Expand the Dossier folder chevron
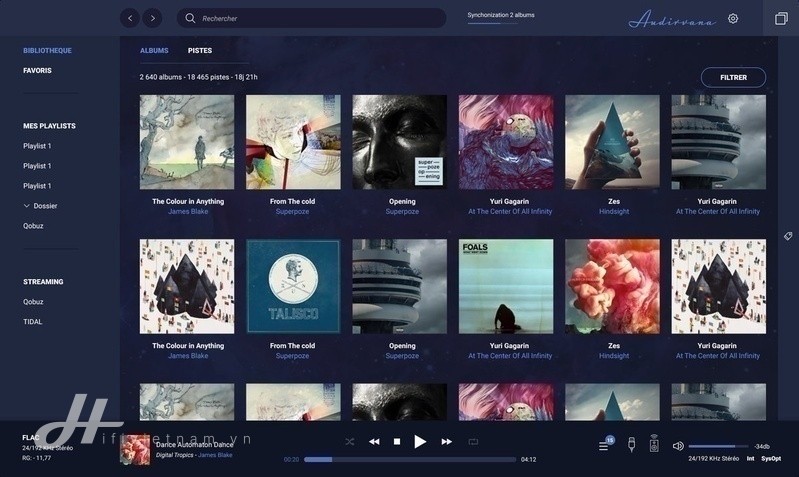799x477 pixels. click(26, 206)
